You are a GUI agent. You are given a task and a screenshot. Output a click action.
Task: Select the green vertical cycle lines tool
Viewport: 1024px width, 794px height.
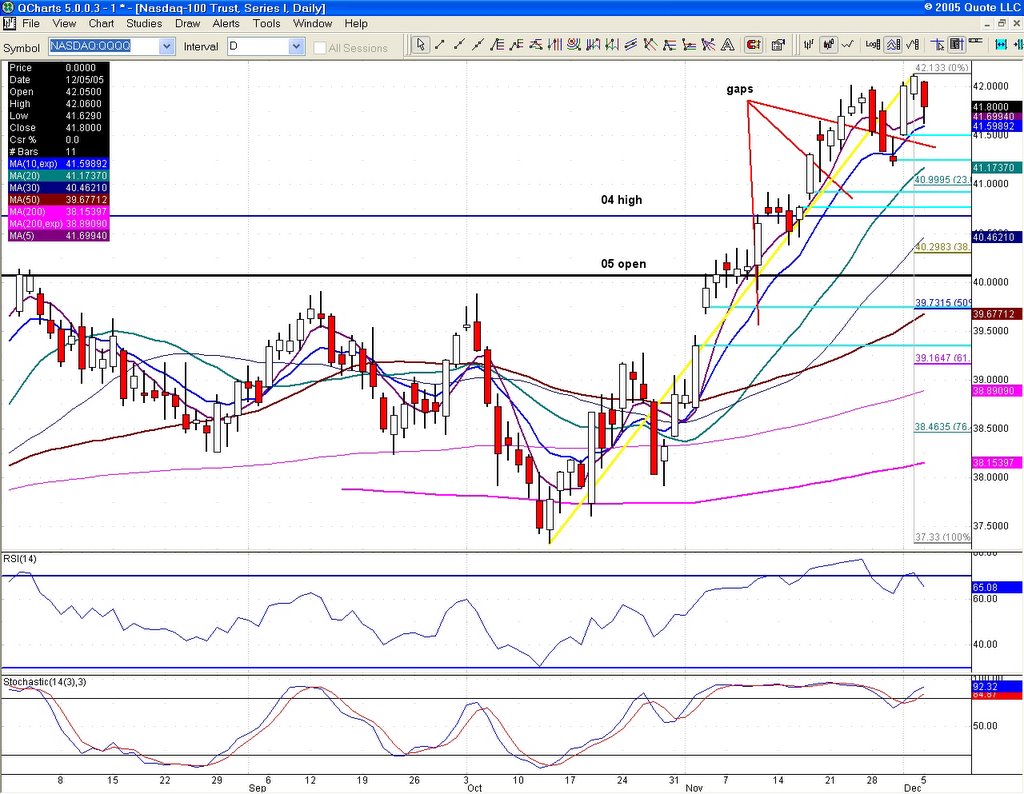(x=612, y=44)
